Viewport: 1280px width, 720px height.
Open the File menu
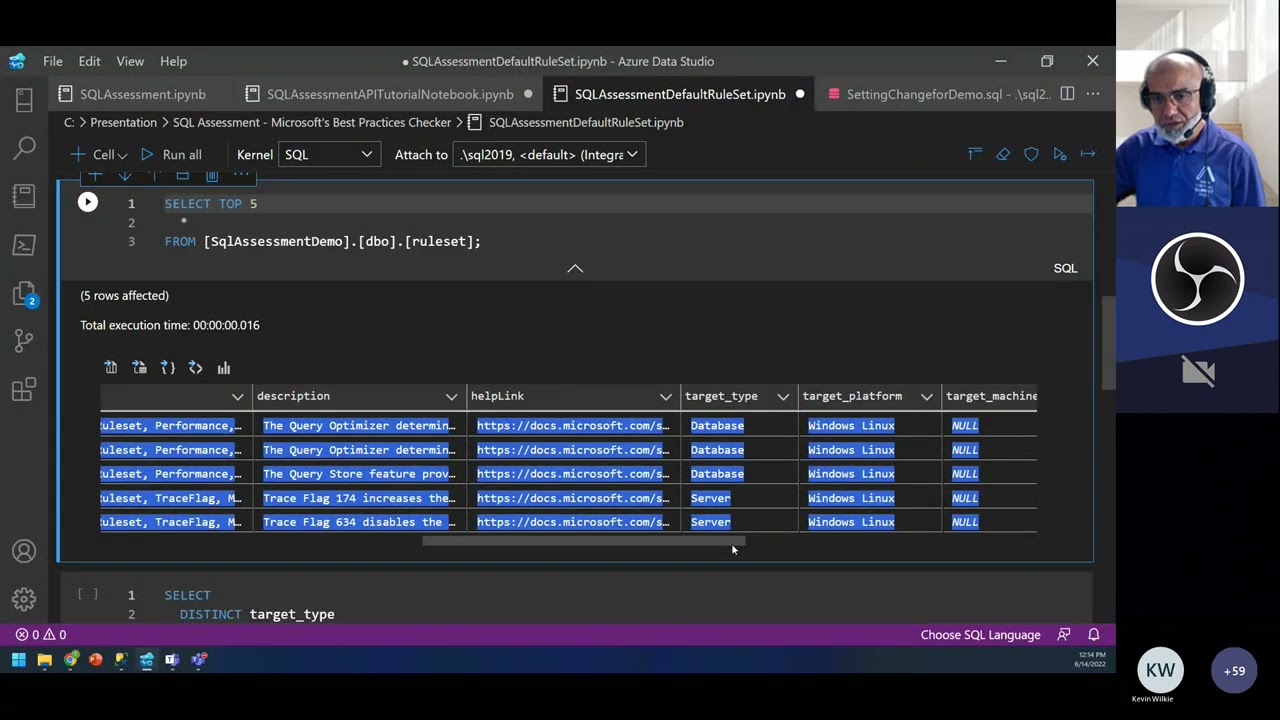coord(53,61)
